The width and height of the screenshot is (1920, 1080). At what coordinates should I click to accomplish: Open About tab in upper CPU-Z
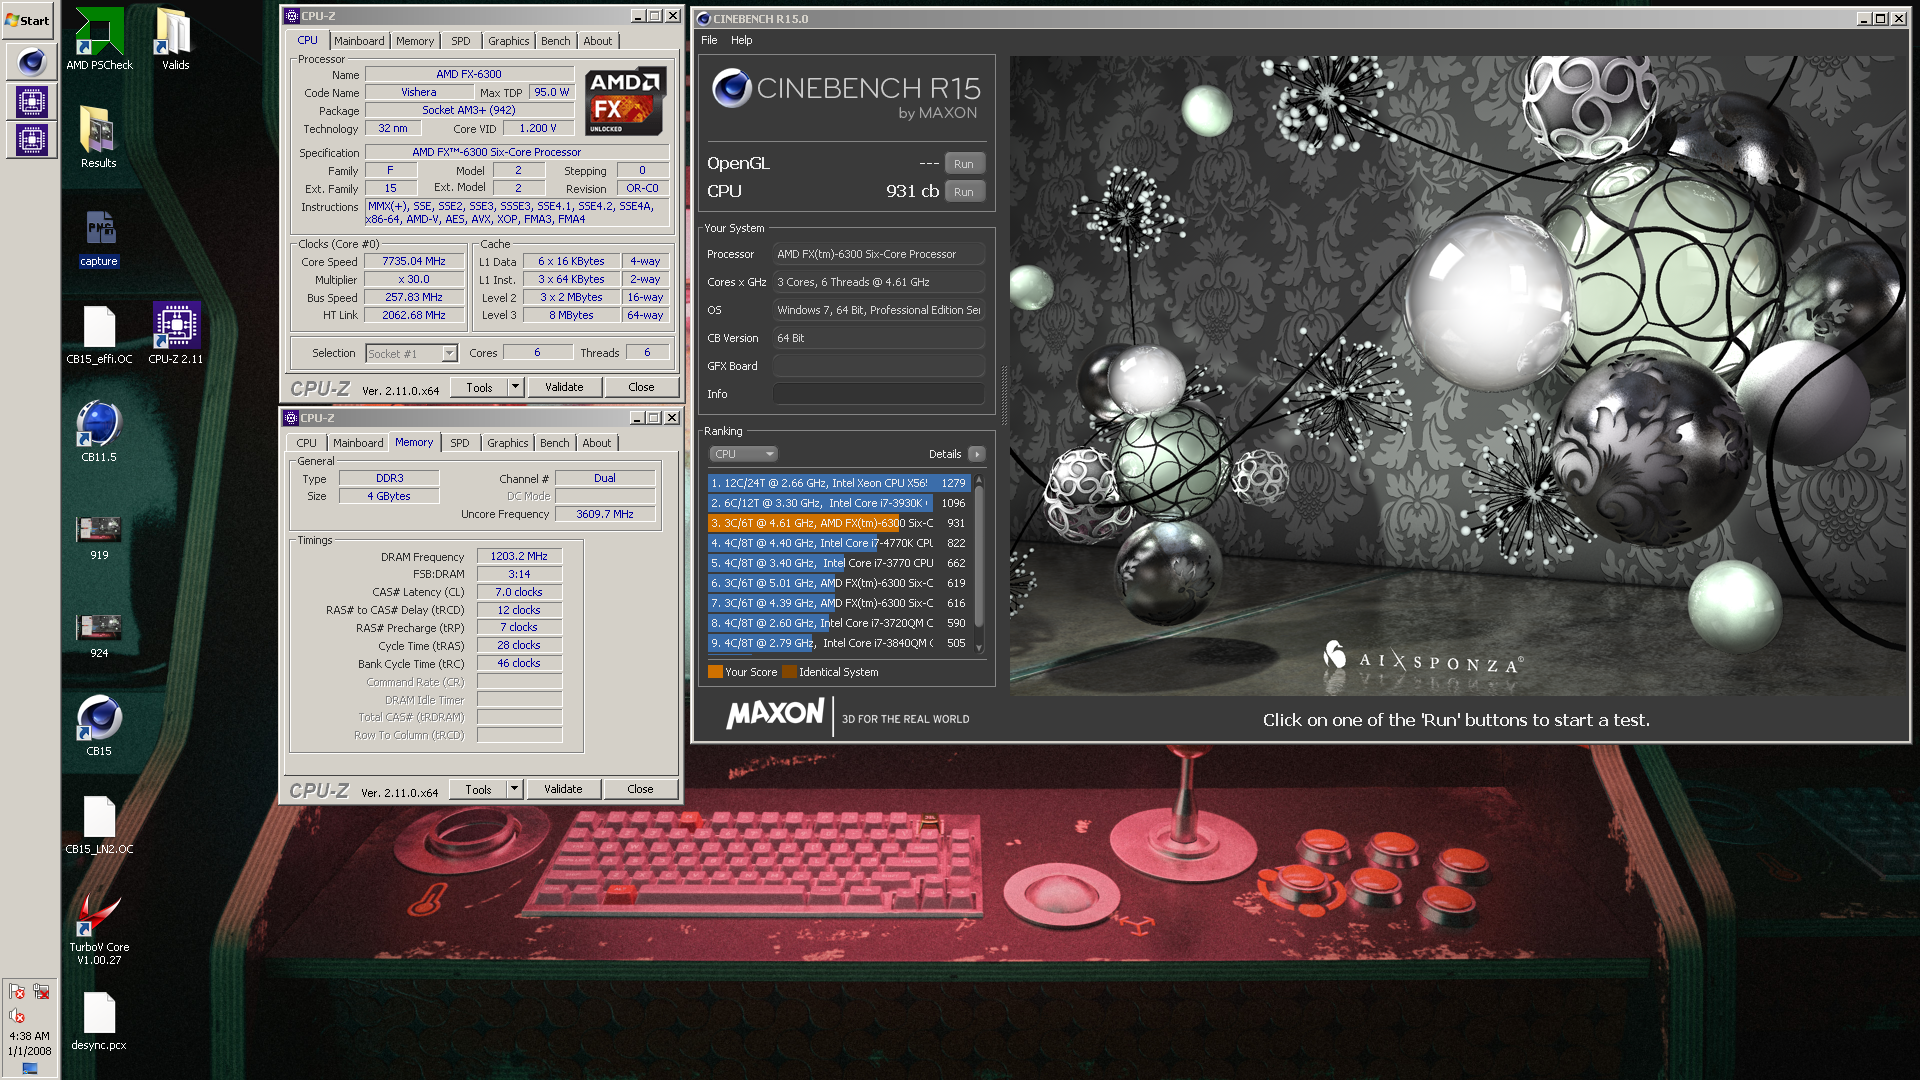598,41
